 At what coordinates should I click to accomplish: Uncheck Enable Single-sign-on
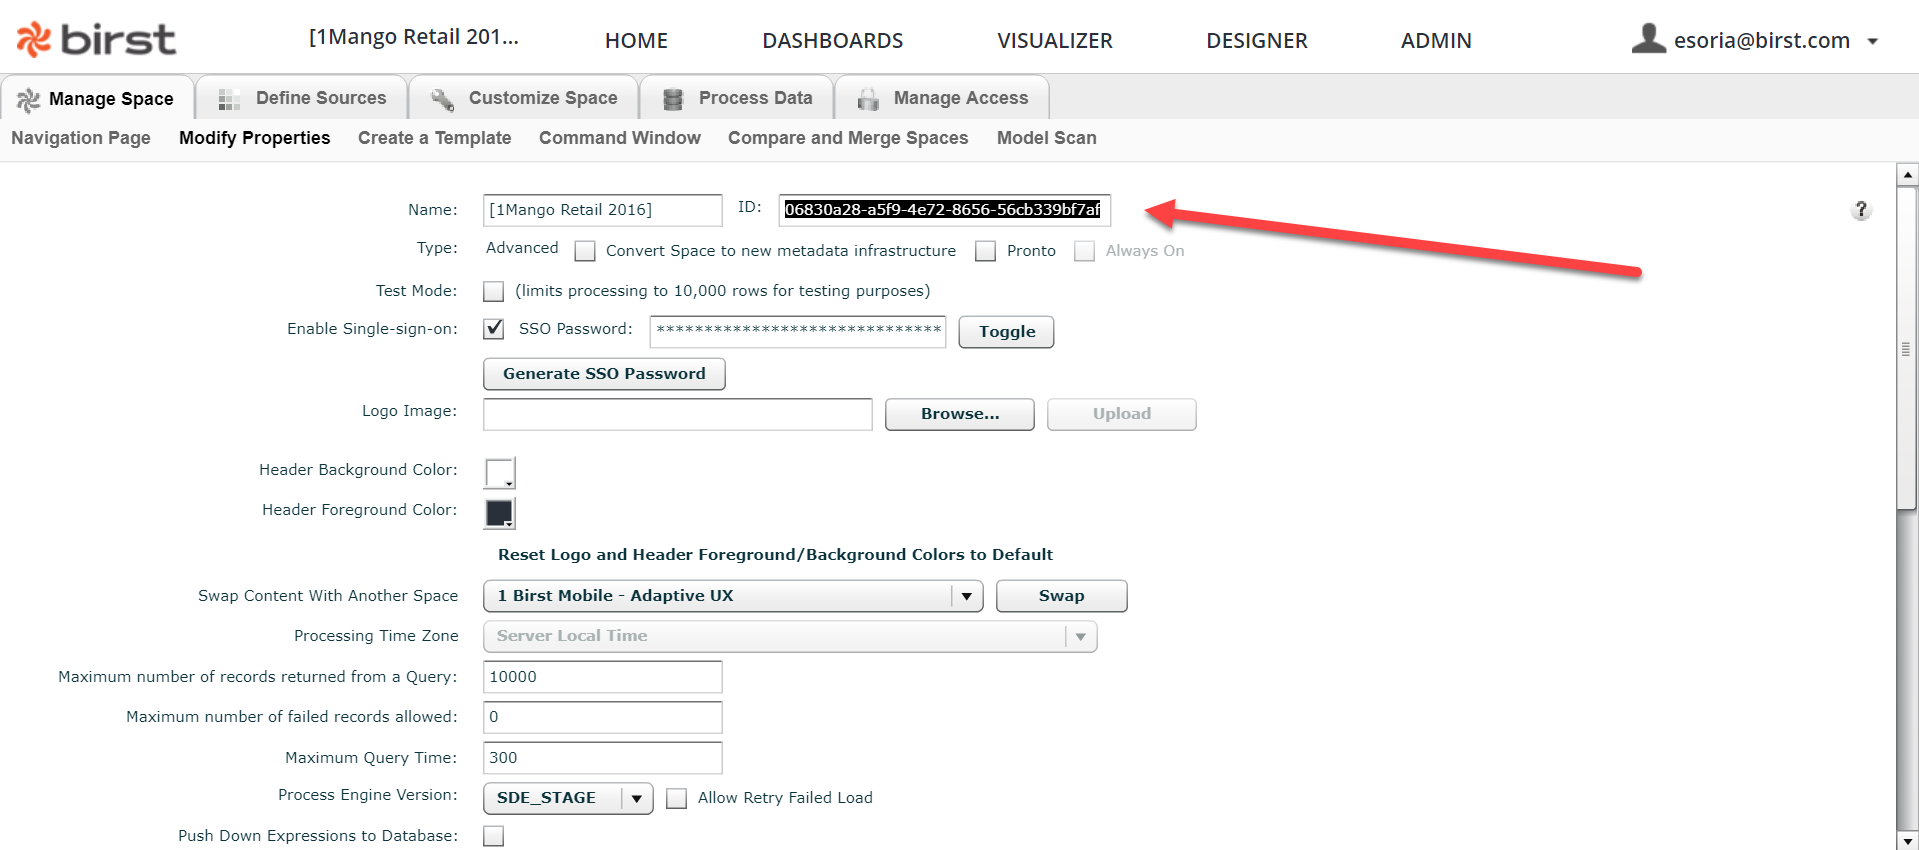(493, 329)
